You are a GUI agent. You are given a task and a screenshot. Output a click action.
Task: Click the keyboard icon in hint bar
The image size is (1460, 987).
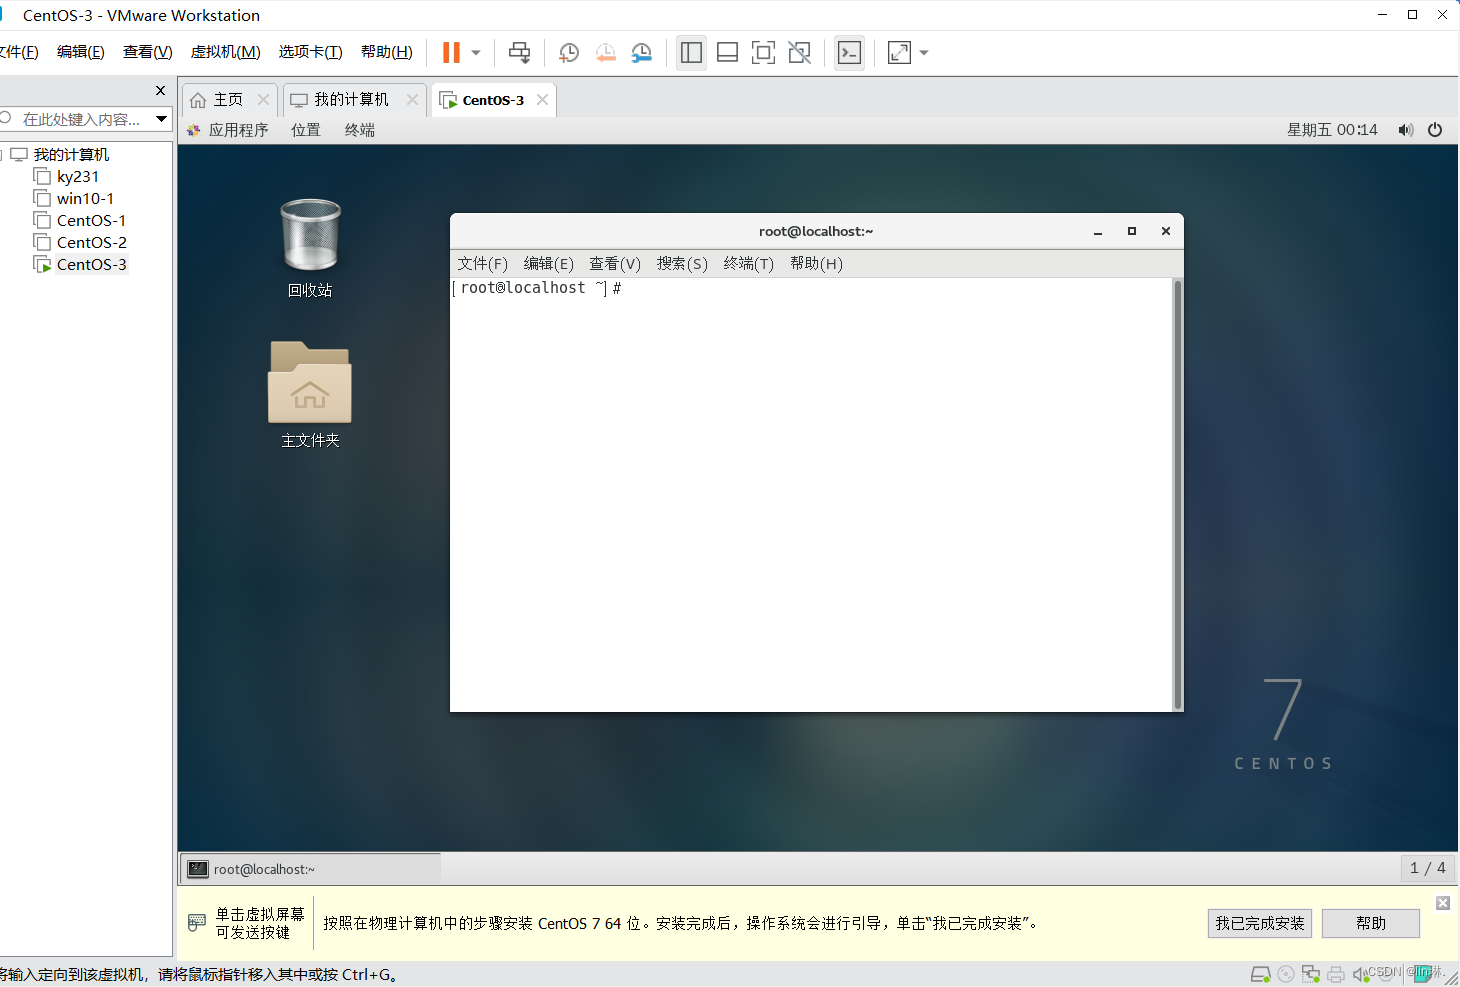click(196, 922)
